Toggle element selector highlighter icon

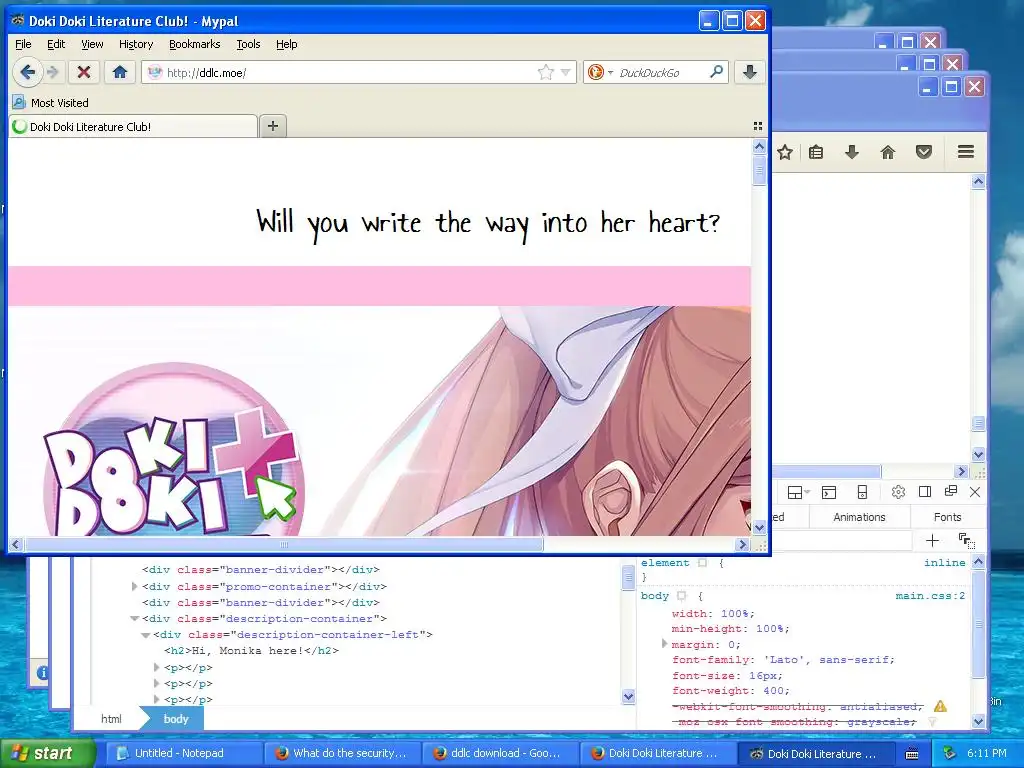(x=703, y=562)
